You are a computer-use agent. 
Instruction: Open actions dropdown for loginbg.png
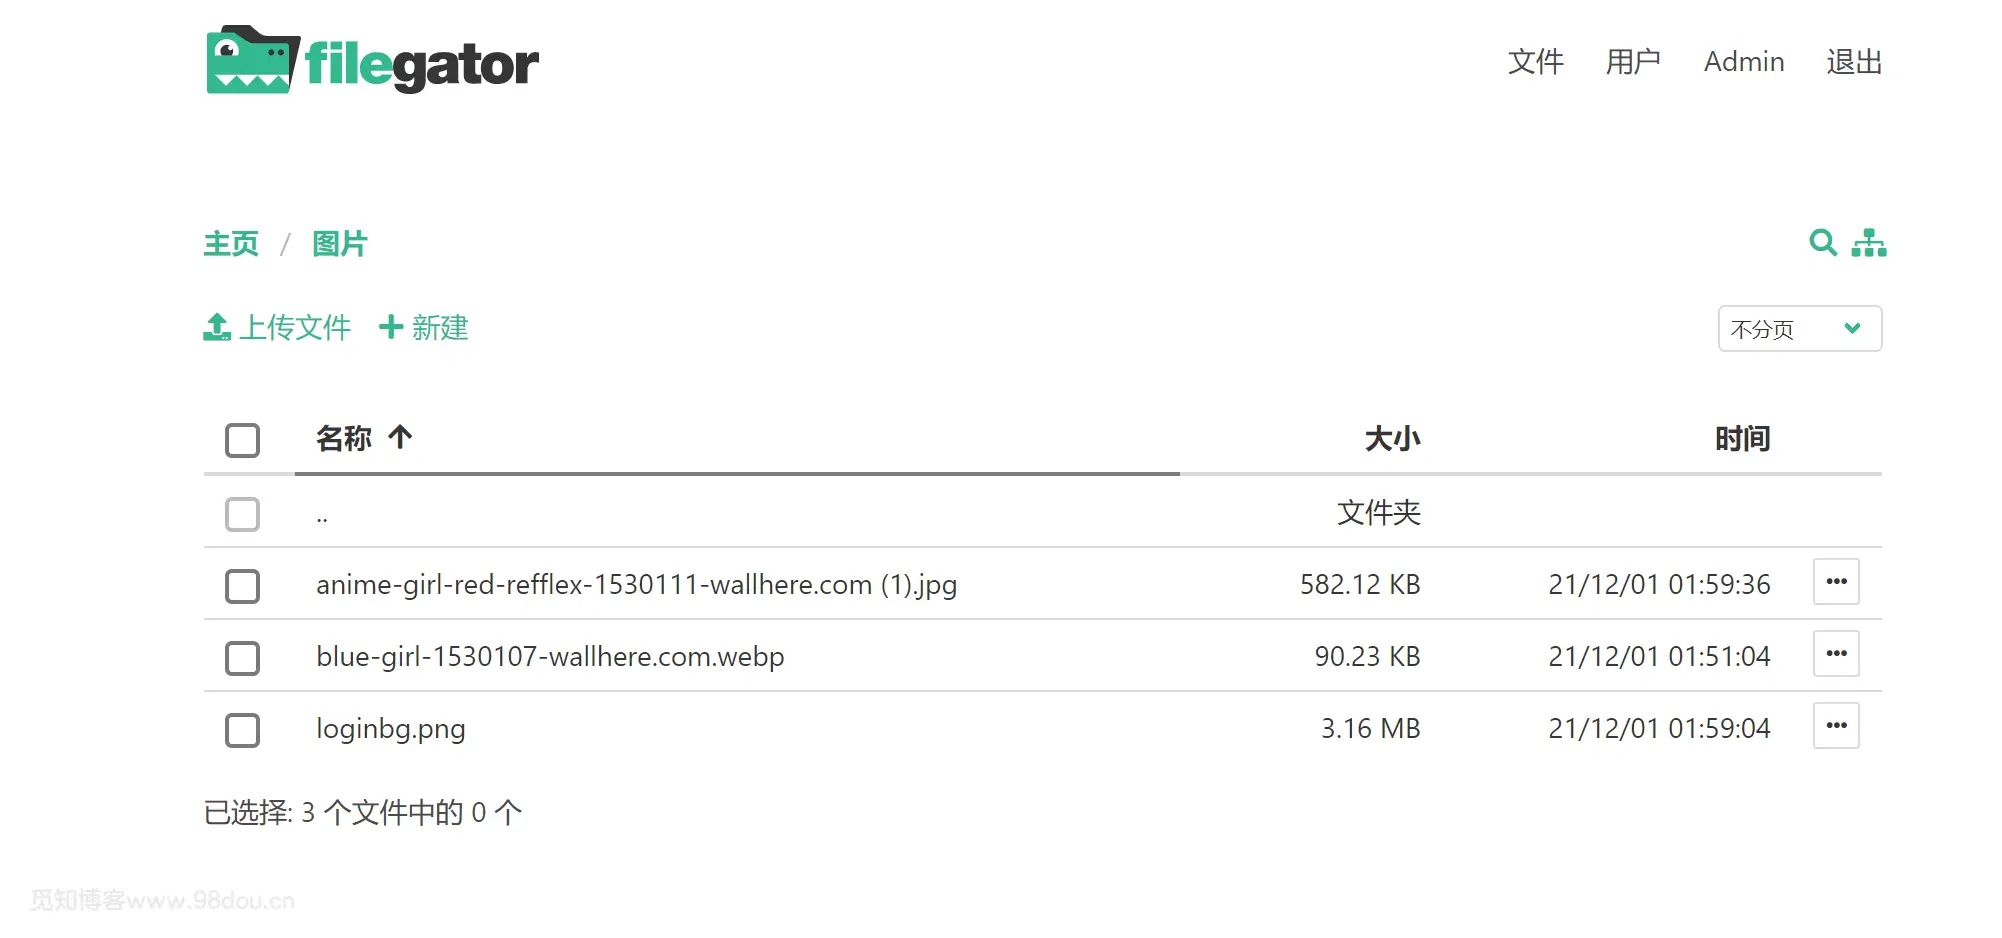pos(1835,726)
